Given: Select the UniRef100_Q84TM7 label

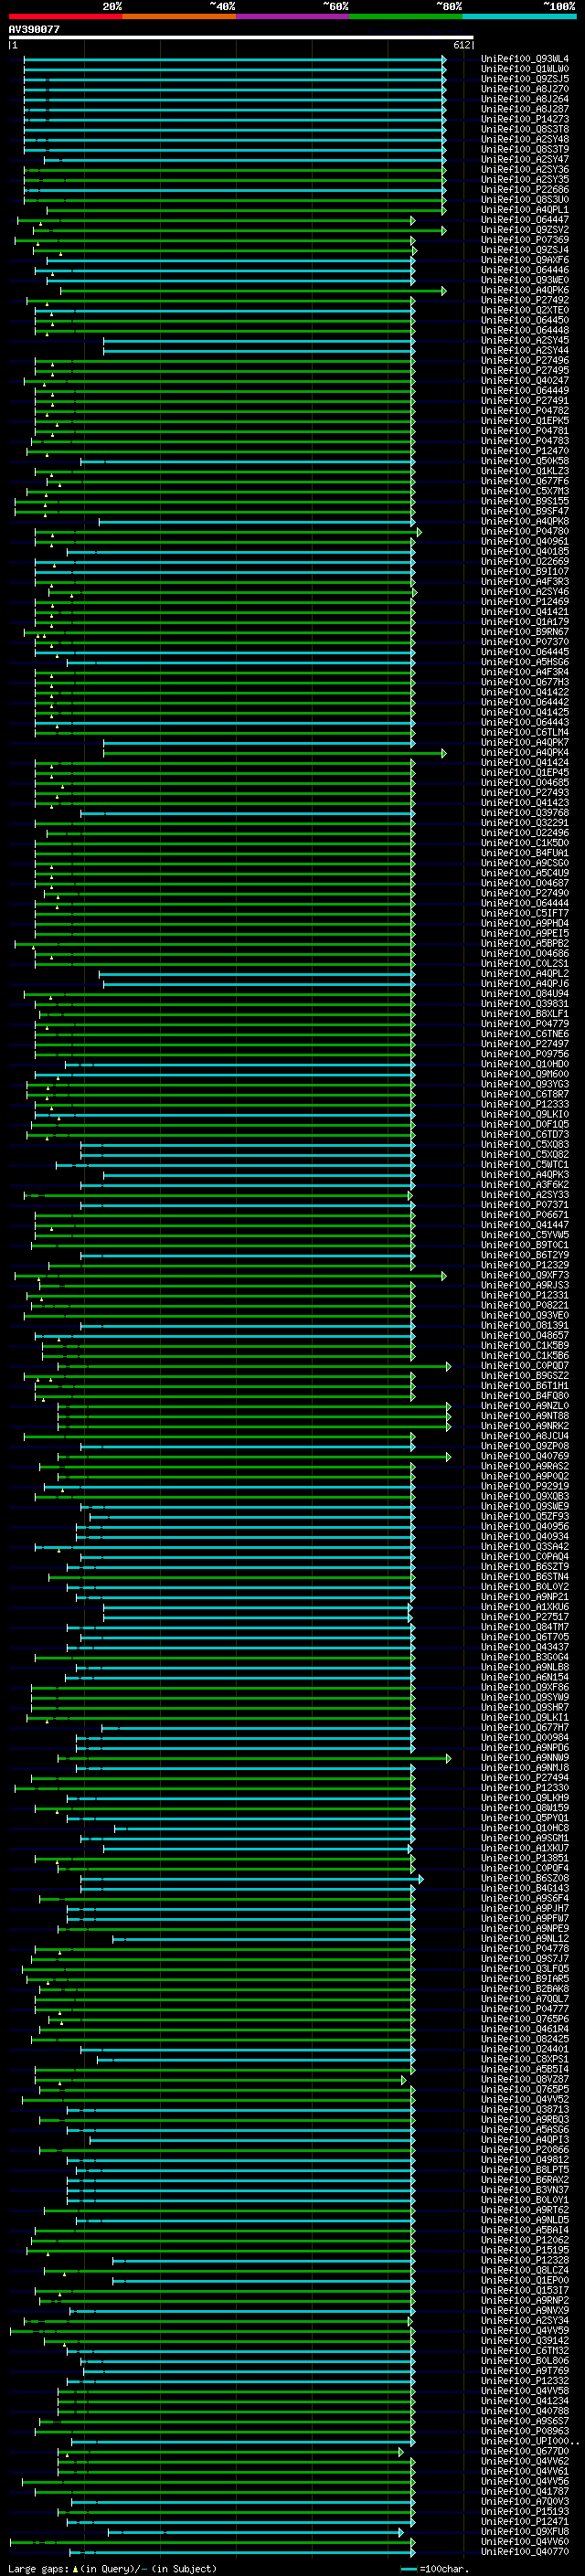Looking at the screenshot, I should (x=524, y=1627).
